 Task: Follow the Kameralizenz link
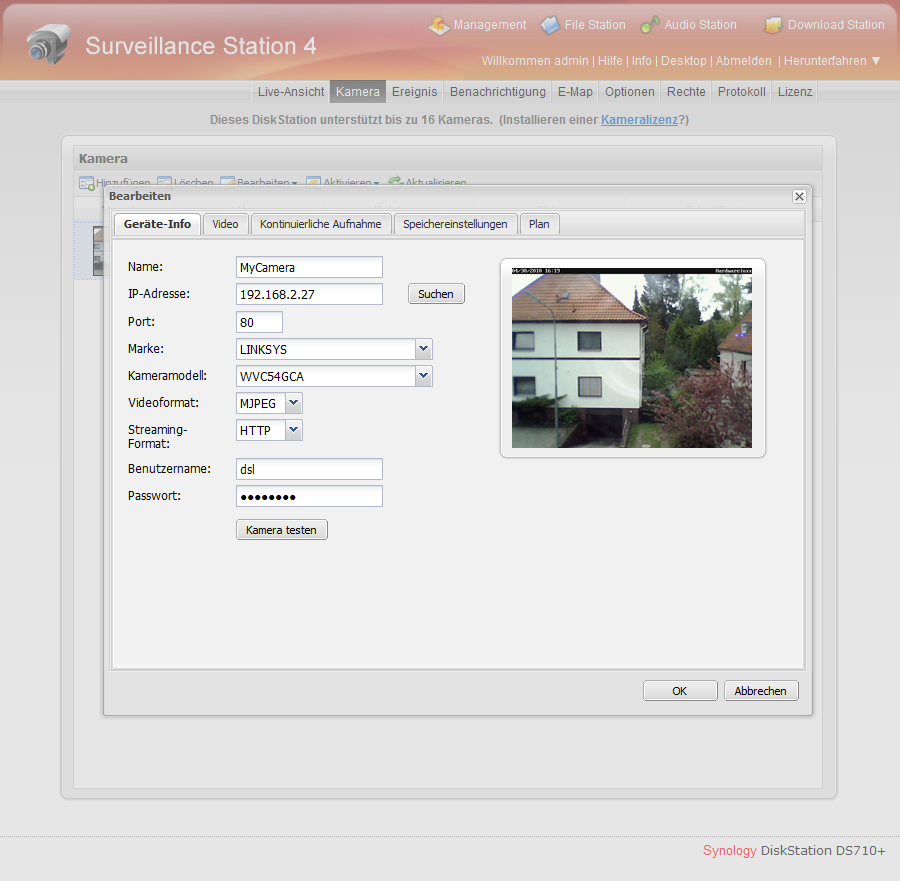click(639, 120)
